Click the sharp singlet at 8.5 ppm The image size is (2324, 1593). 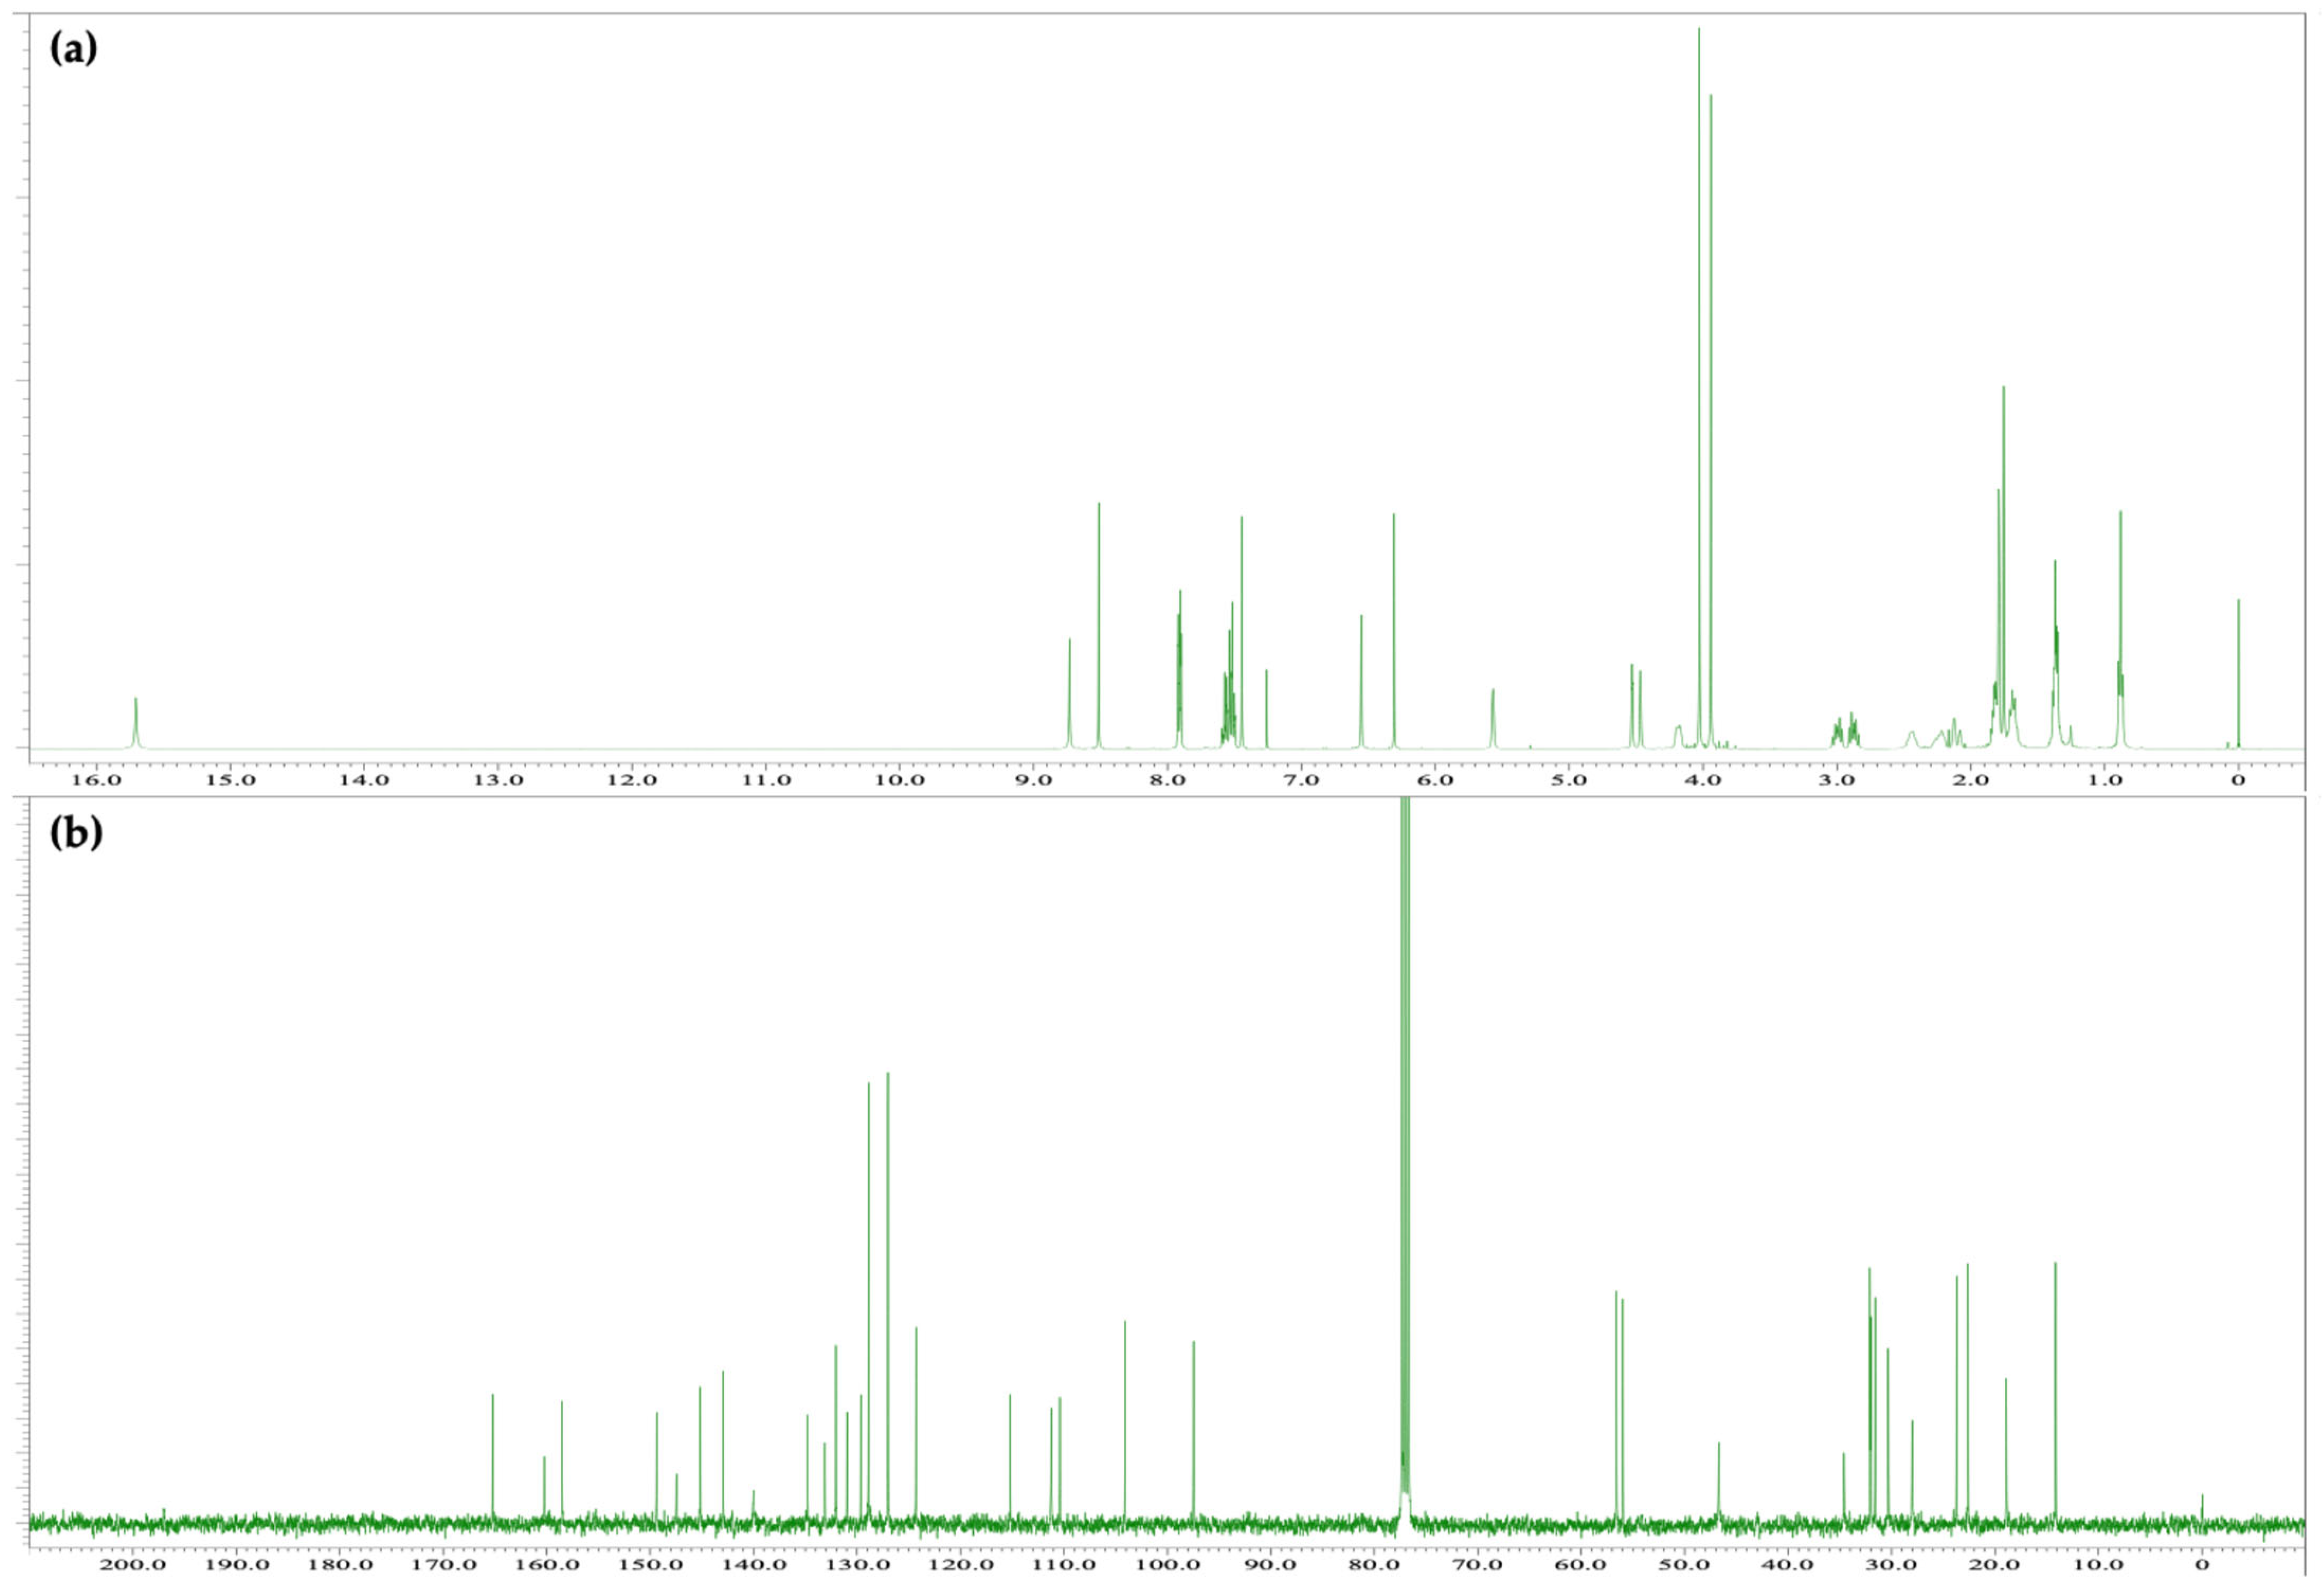[1099, 625]
